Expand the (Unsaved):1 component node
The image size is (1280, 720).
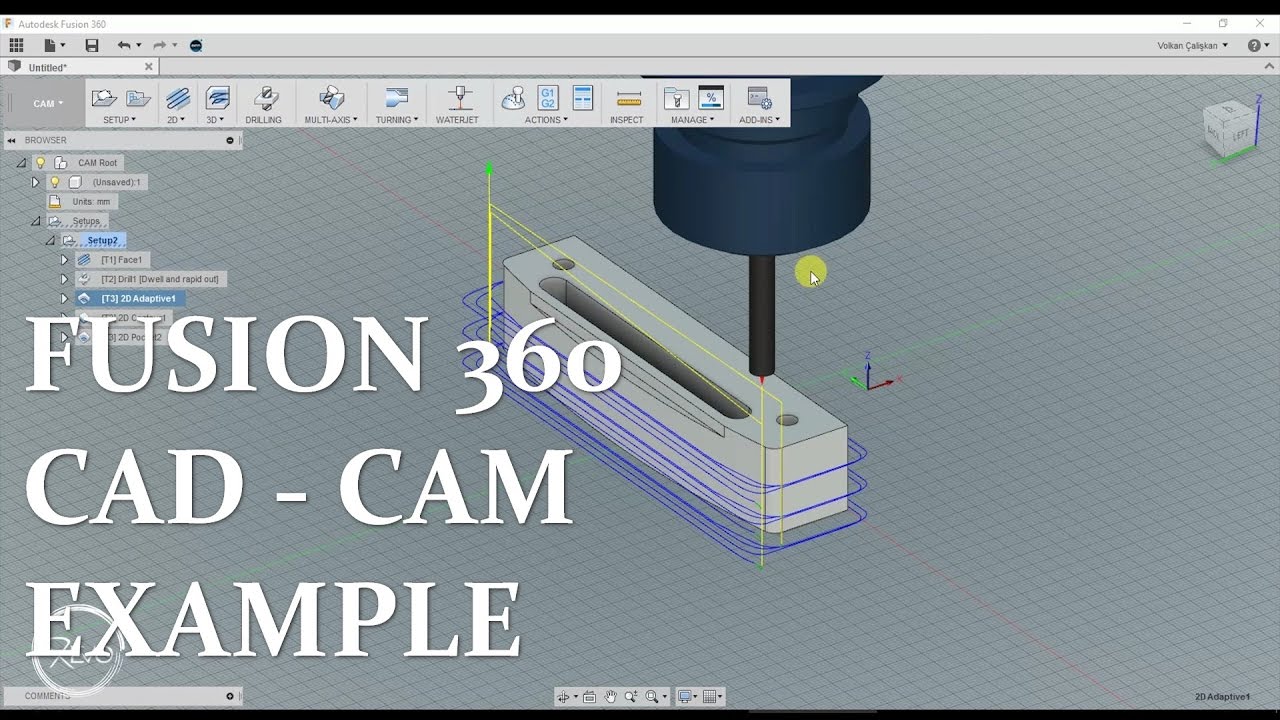click(36, 182)
